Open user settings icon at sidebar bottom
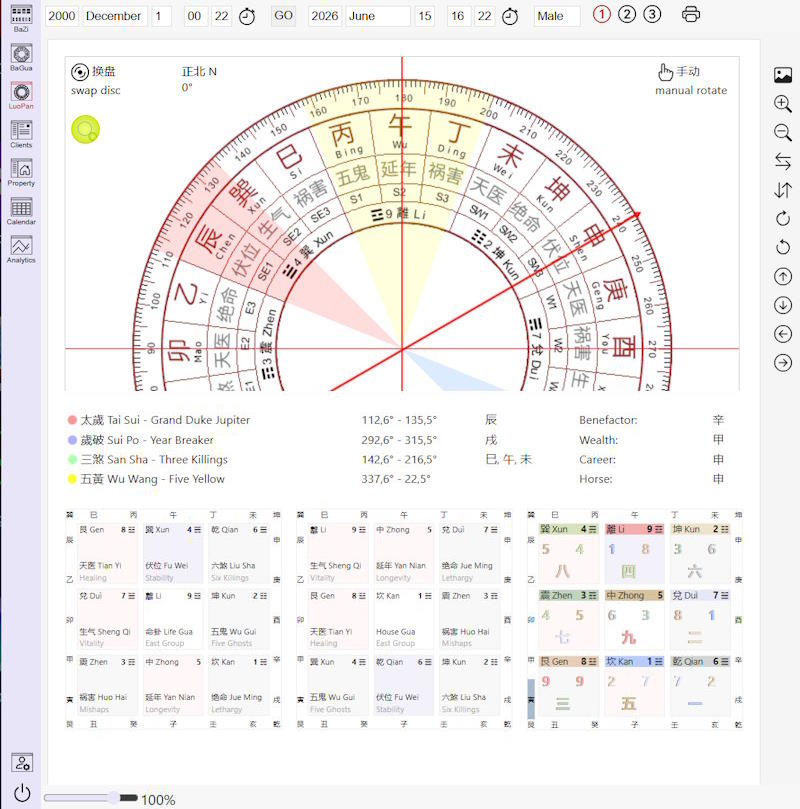Viewport: 800px width, 809px height. point(22,762)
